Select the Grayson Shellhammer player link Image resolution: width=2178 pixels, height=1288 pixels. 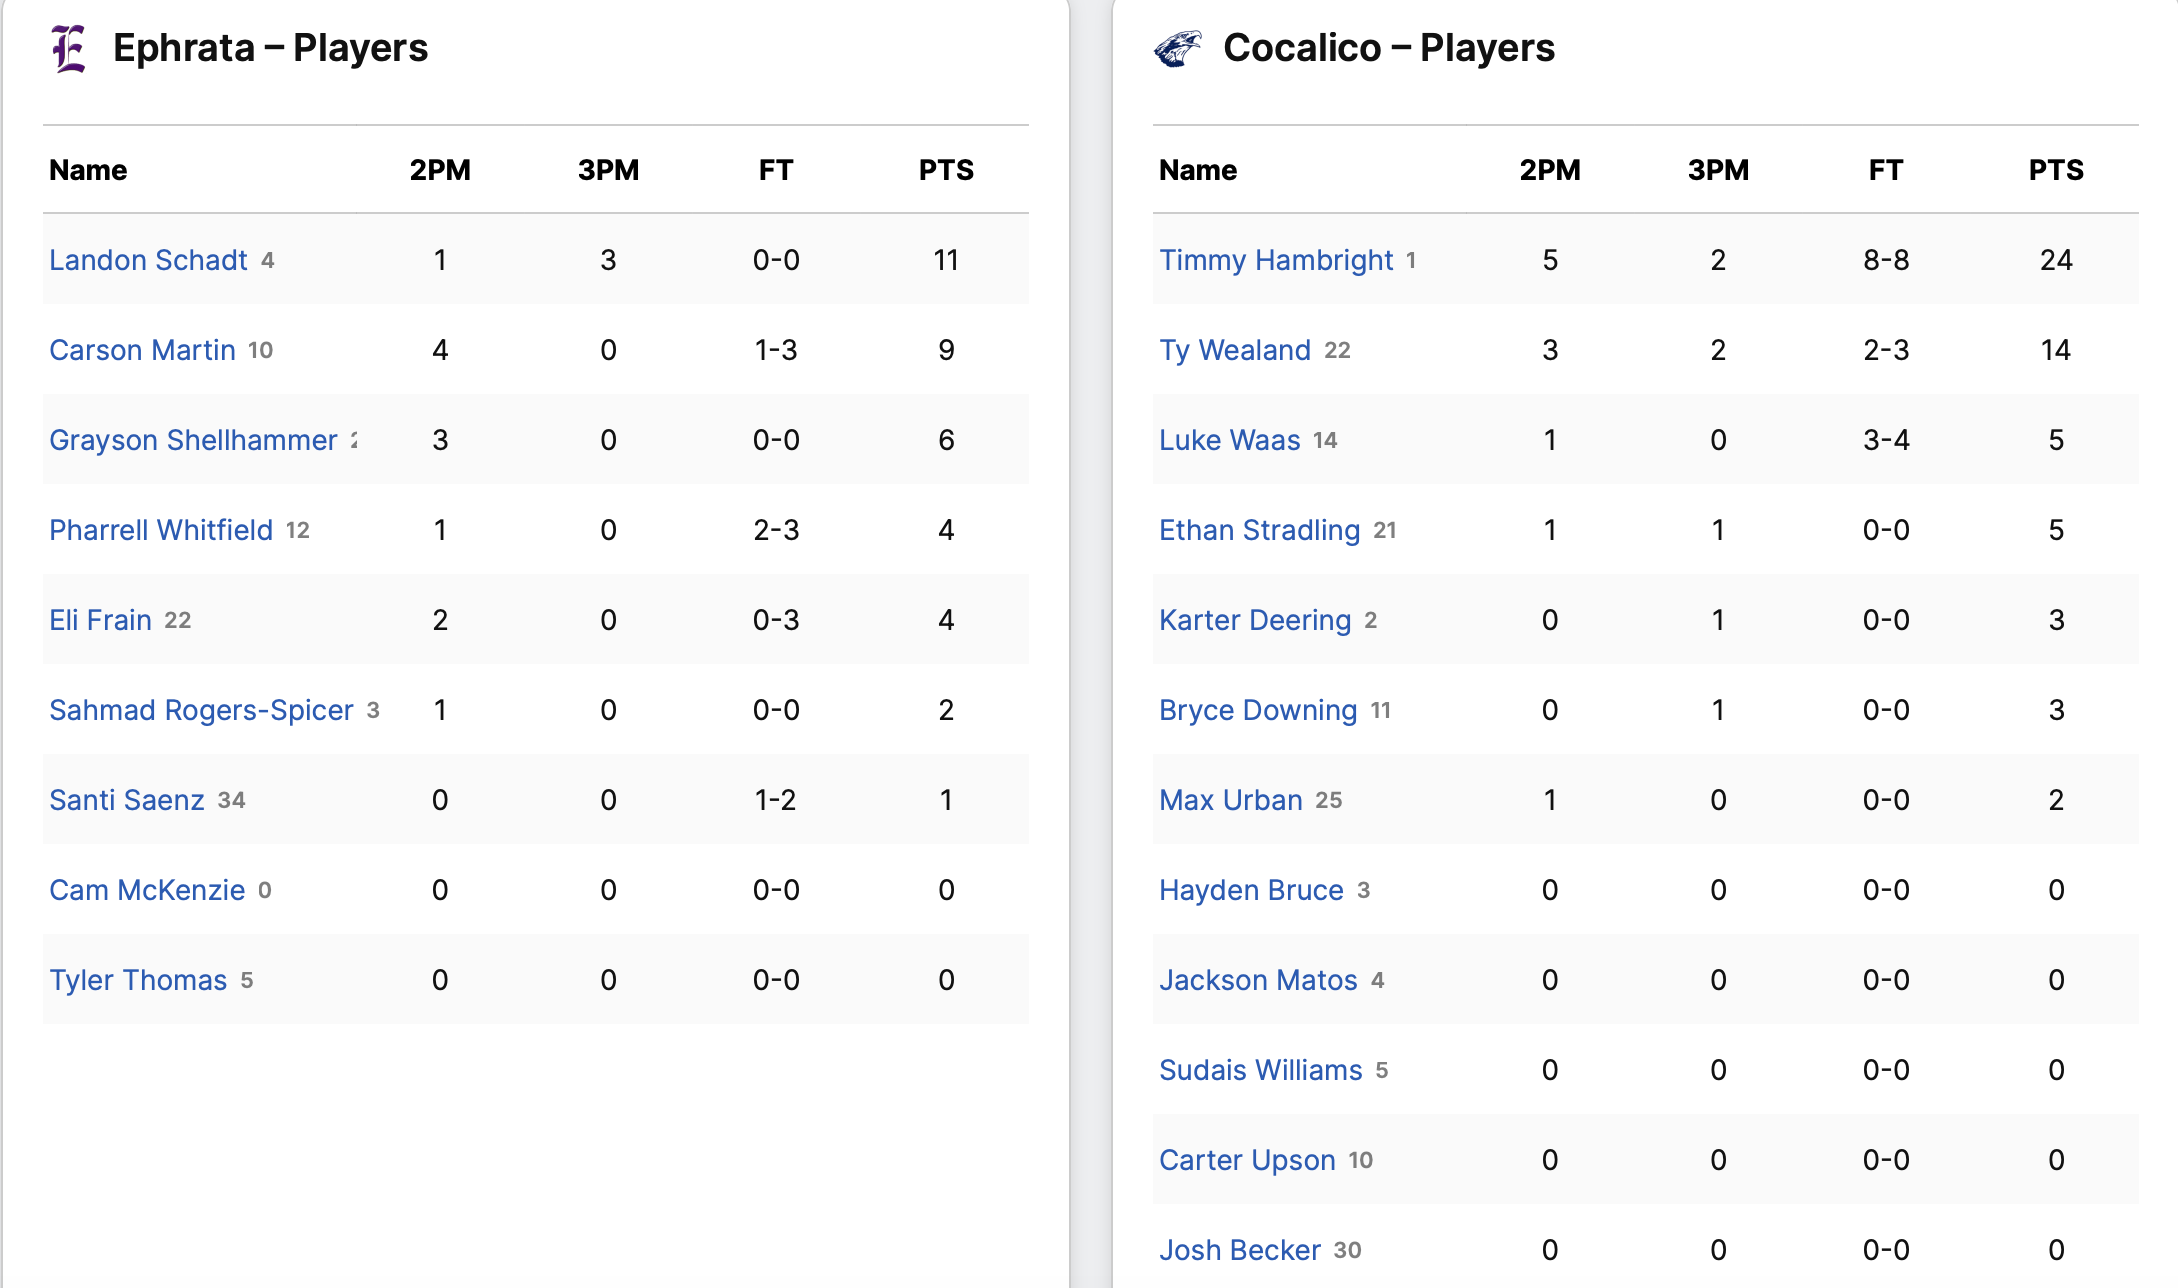click(193, 440)
